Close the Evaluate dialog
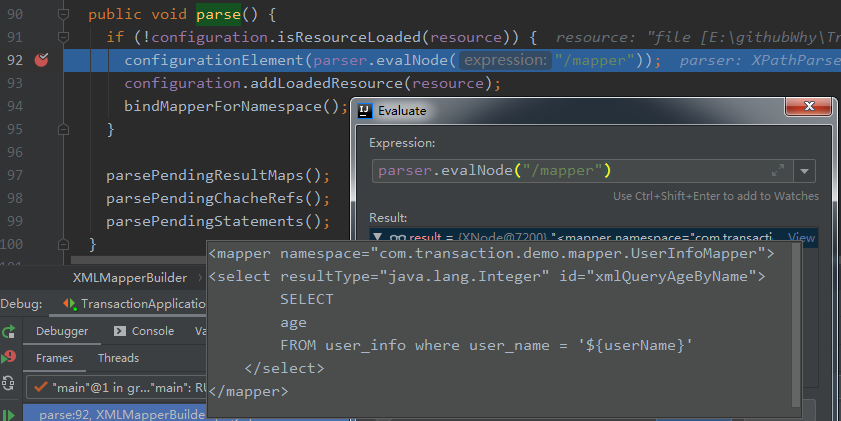This screenshot has width=841, height=421. [809, 106]
